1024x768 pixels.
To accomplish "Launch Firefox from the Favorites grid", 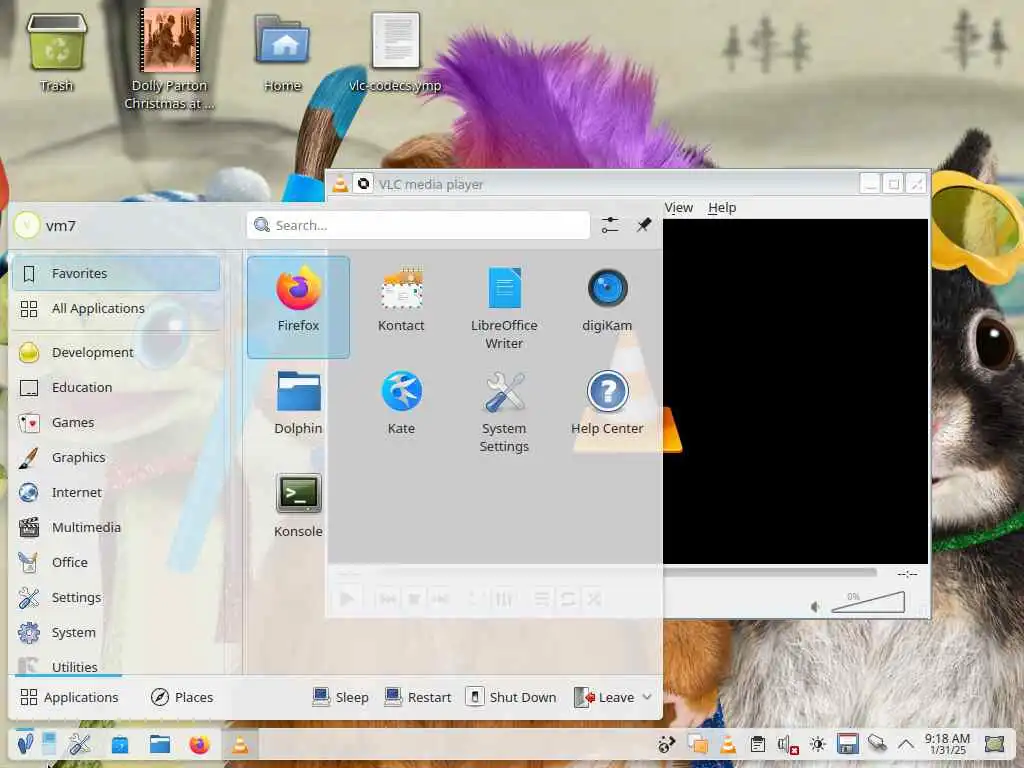I will click(298, 307).
